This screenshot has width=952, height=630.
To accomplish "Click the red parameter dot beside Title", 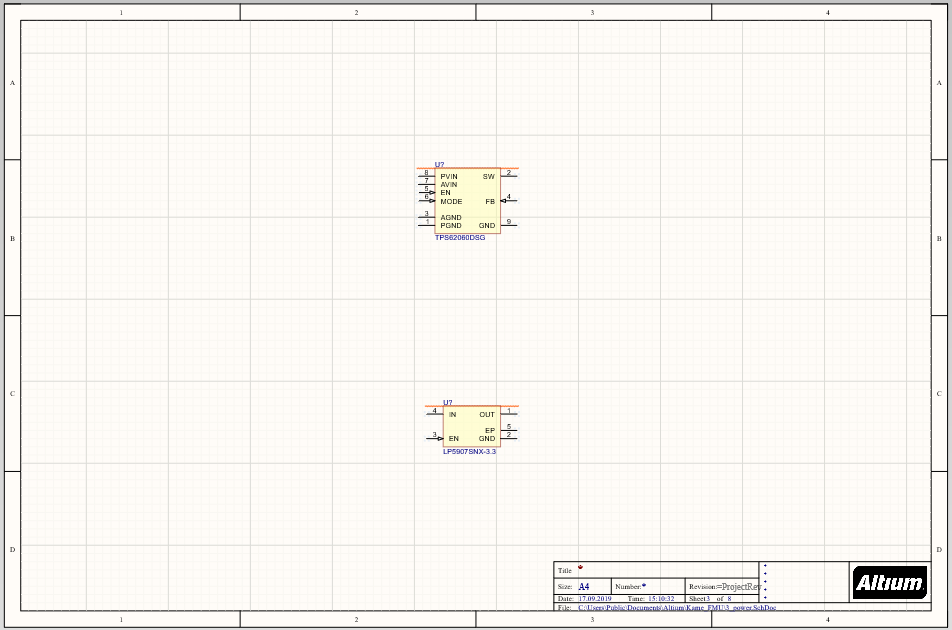I will pyautogui.click(x=580, y=566).
